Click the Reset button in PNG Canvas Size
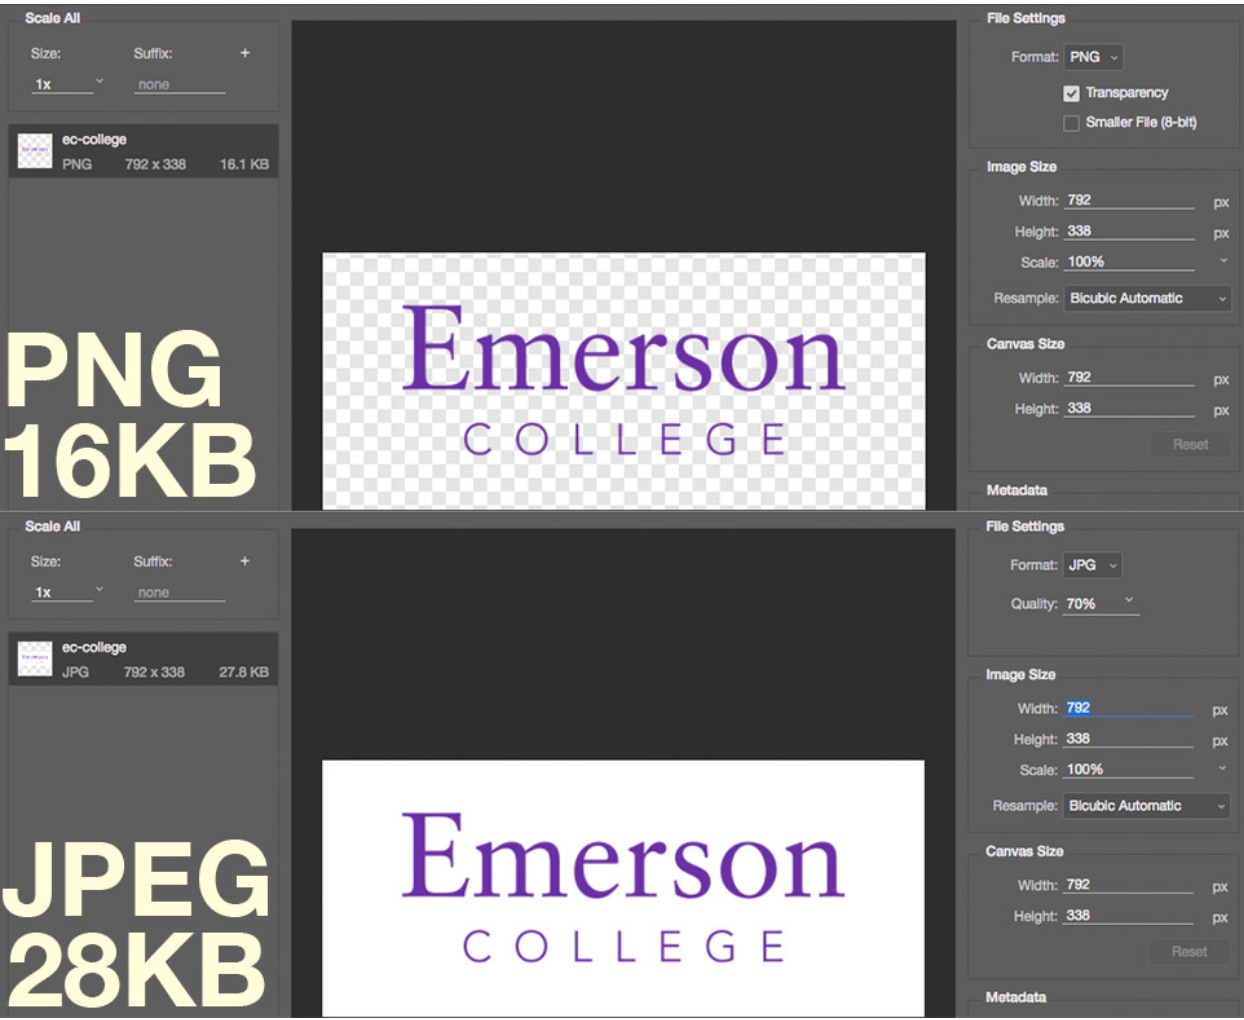 (x=1190, y=444)
